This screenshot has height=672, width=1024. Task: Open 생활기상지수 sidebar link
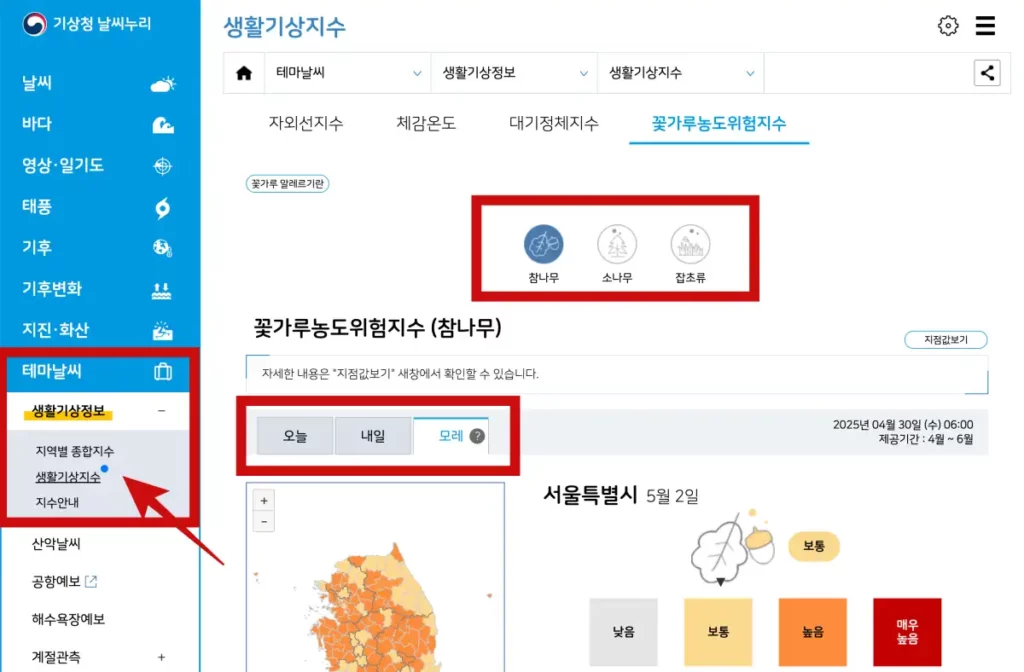pos(68,477)
